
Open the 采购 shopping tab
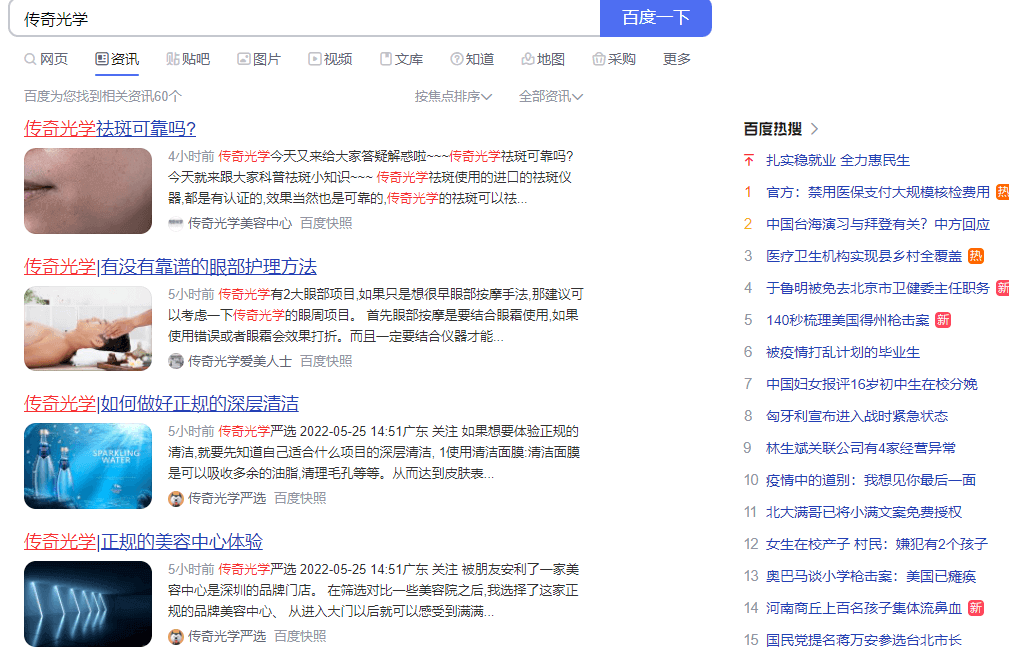click(x=613, y=59)
